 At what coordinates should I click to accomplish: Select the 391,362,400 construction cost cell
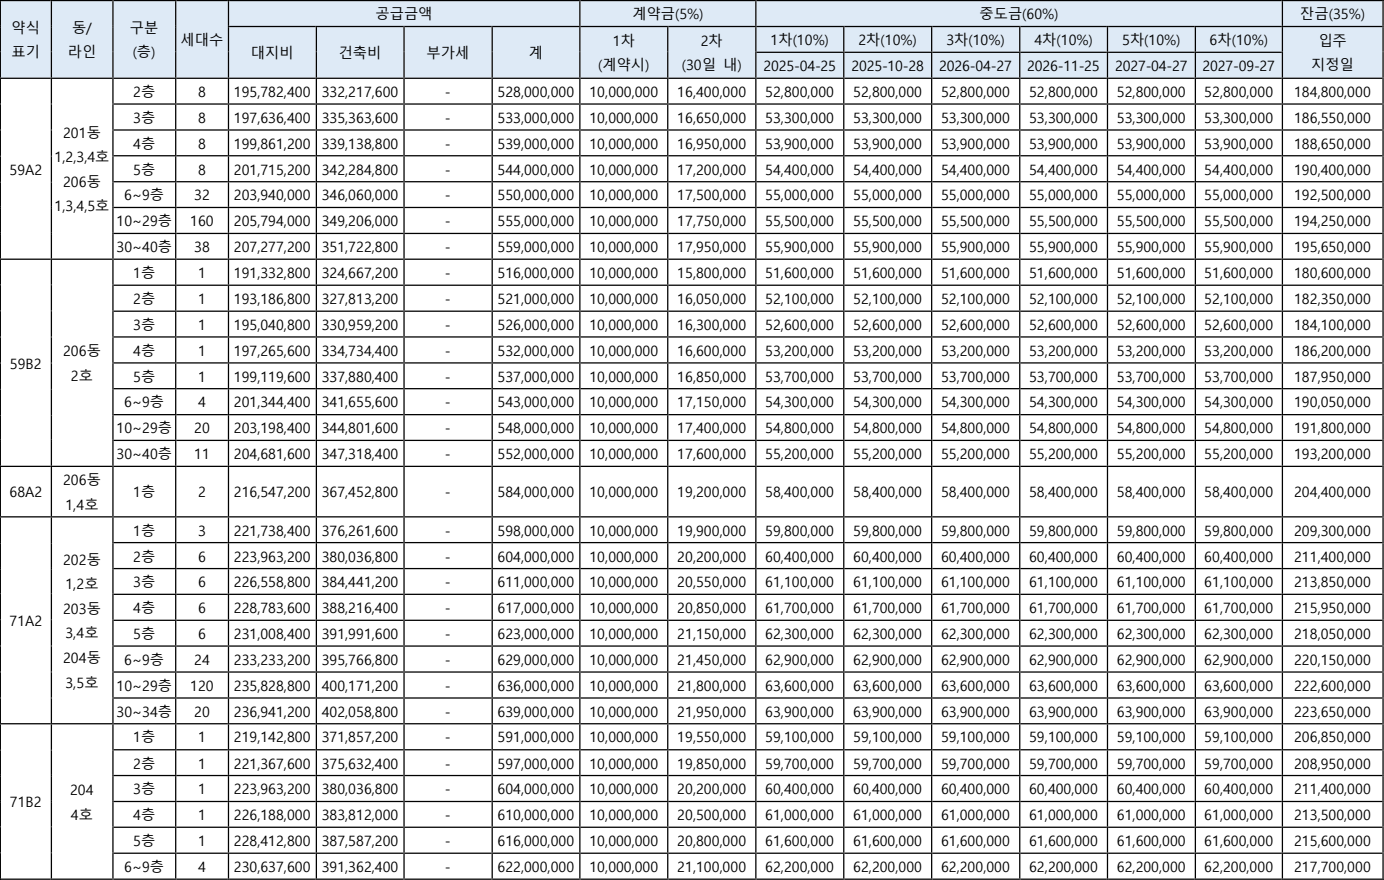360,865
